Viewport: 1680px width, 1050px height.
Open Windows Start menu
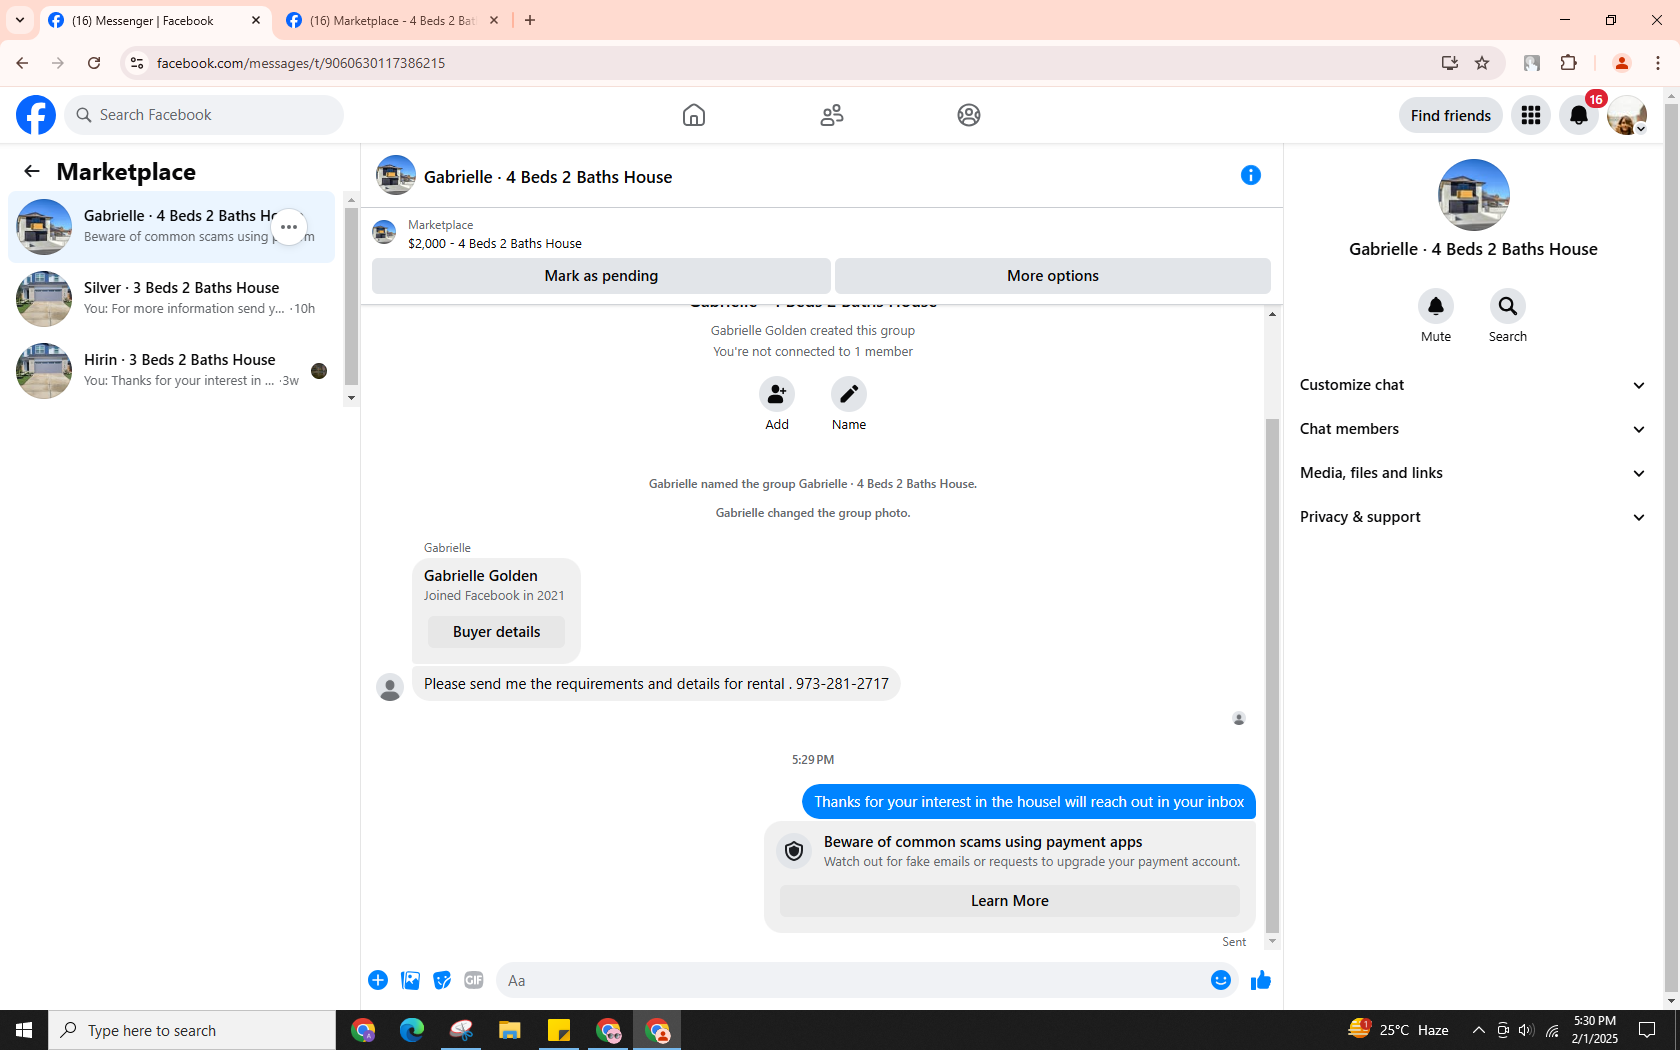coord(24,1030)
